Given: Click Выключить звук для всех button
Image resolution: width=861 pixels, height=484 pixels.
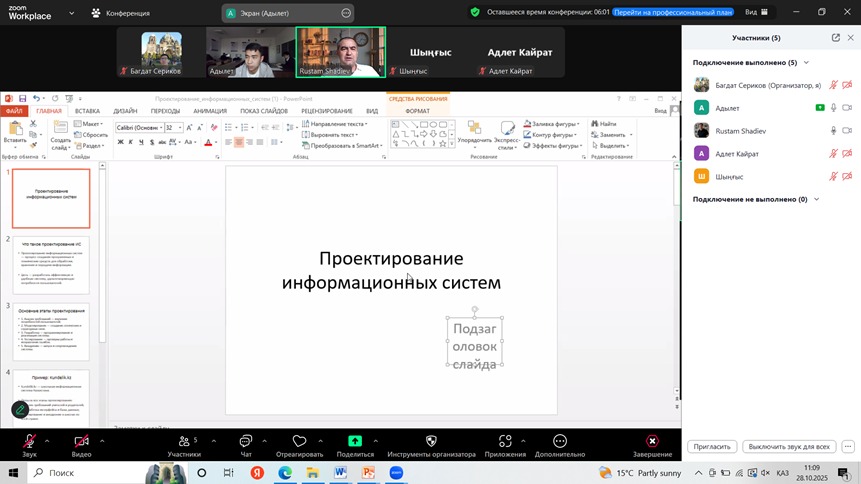Looking at the screenshot, I should click(790, 447).
